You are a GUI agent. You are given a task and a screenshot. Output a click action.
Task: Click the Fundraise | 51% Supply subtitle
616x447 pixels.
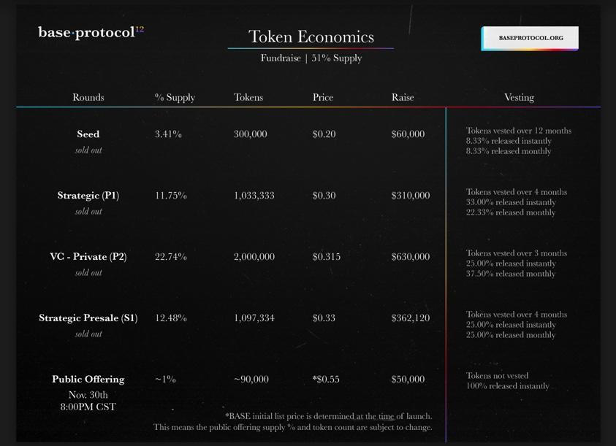coord(311,58)
